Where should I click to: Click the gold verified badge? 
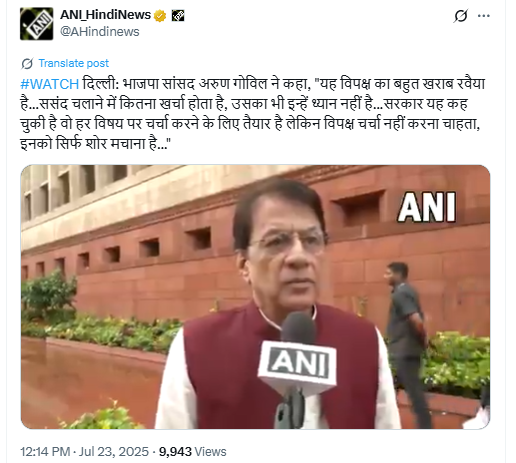[x=160, y=16]
